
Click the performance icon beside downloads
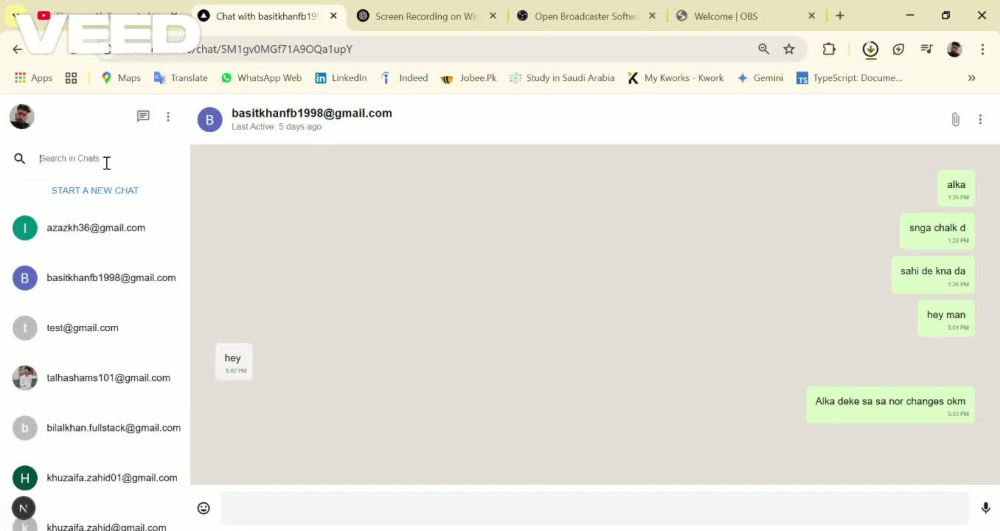point(899,49)
